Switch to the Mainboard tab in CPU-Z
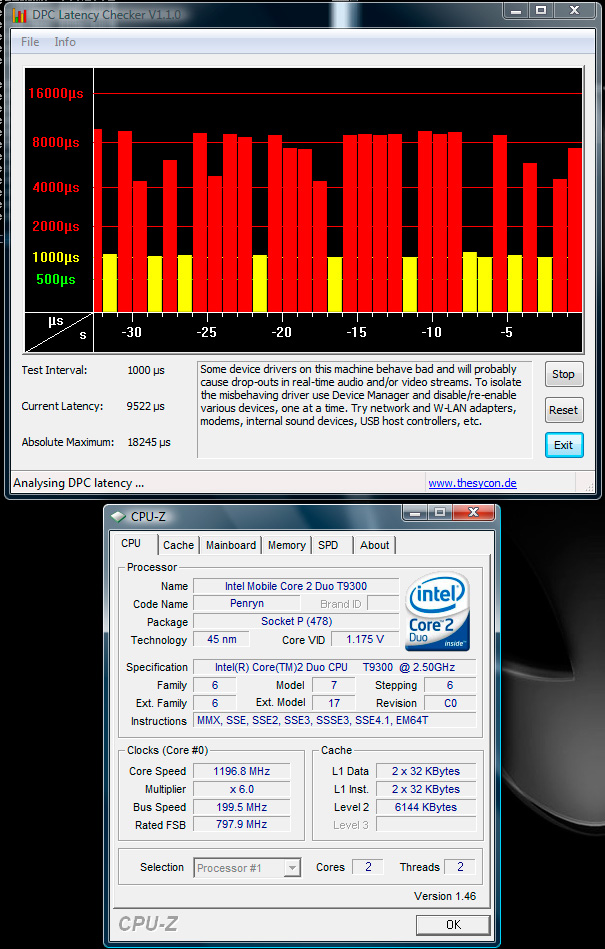The image size is (605, 949). (231, 545)
